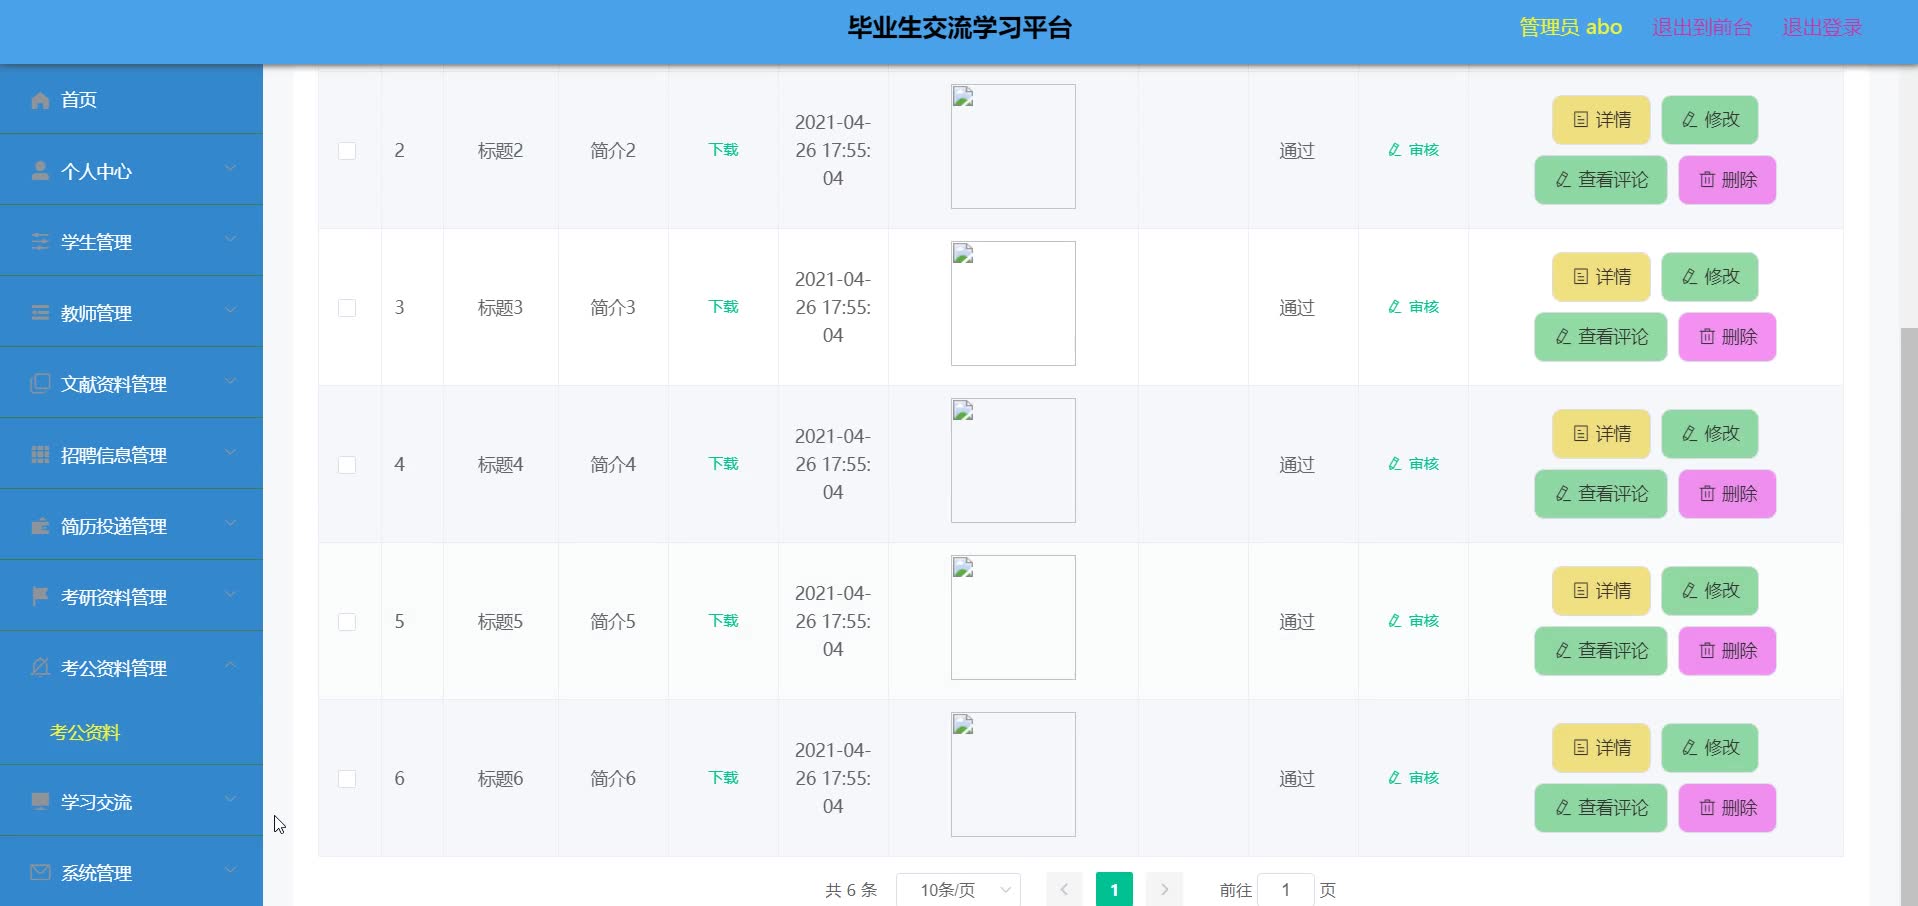Image resolution: width=1918 pixels, height=906 pixels.
Task: Click the 教师管理 list icon
Action: pyautogui.click(x=40, y=313)
